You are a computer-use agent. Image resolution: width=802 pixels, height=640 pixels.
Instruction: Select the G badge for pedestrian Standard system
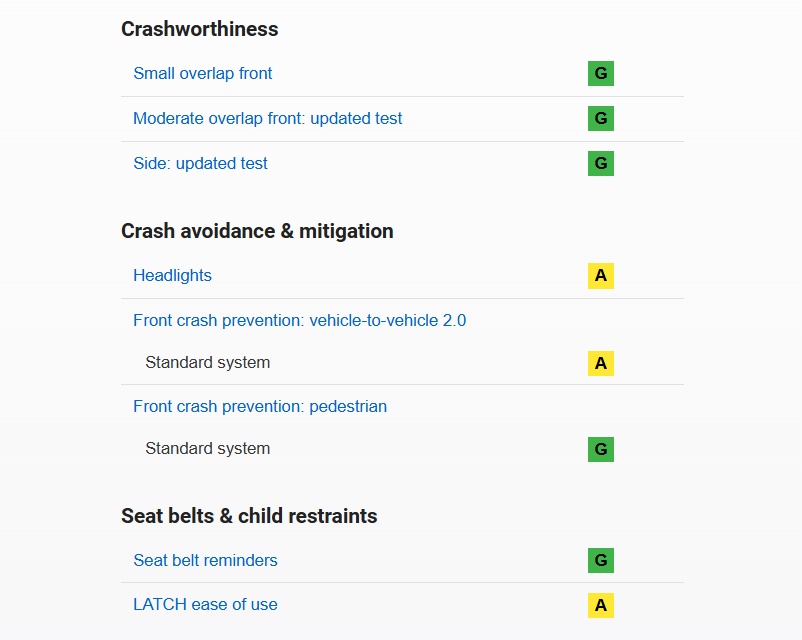[600, 448]
